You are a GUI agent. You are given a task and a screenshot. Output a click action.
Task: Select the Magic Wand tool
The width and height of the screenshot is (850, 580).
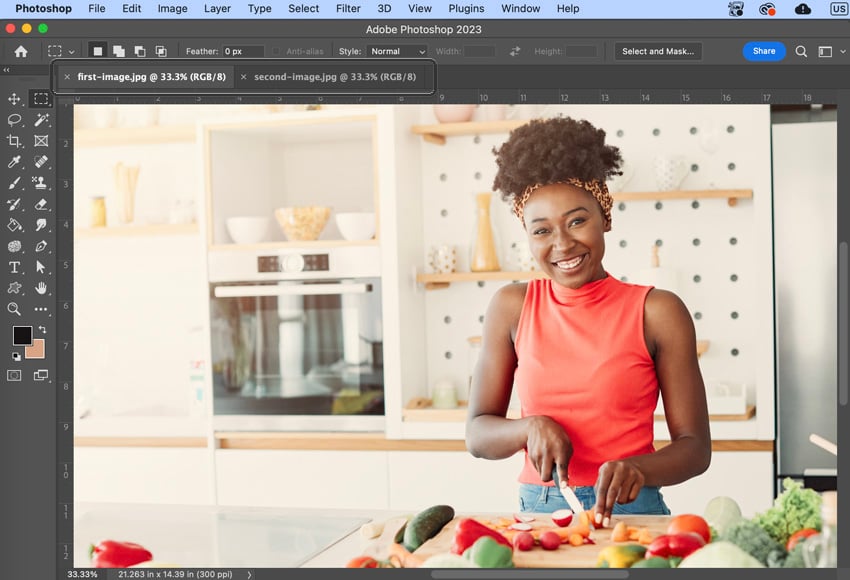(x=41, y=120)
